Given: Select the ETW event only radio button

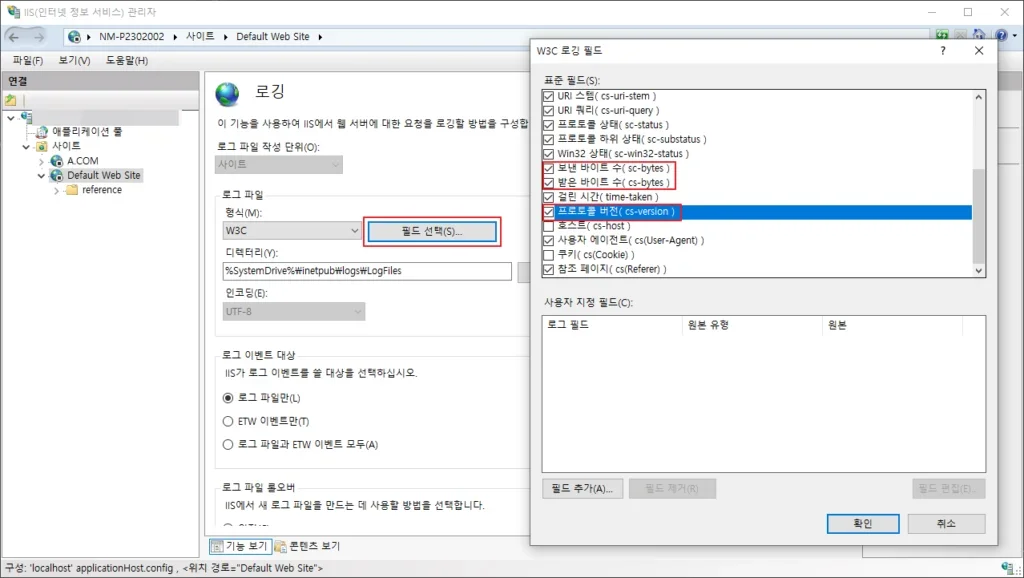Looking at the screenshot, I should [x=228, y=421].
